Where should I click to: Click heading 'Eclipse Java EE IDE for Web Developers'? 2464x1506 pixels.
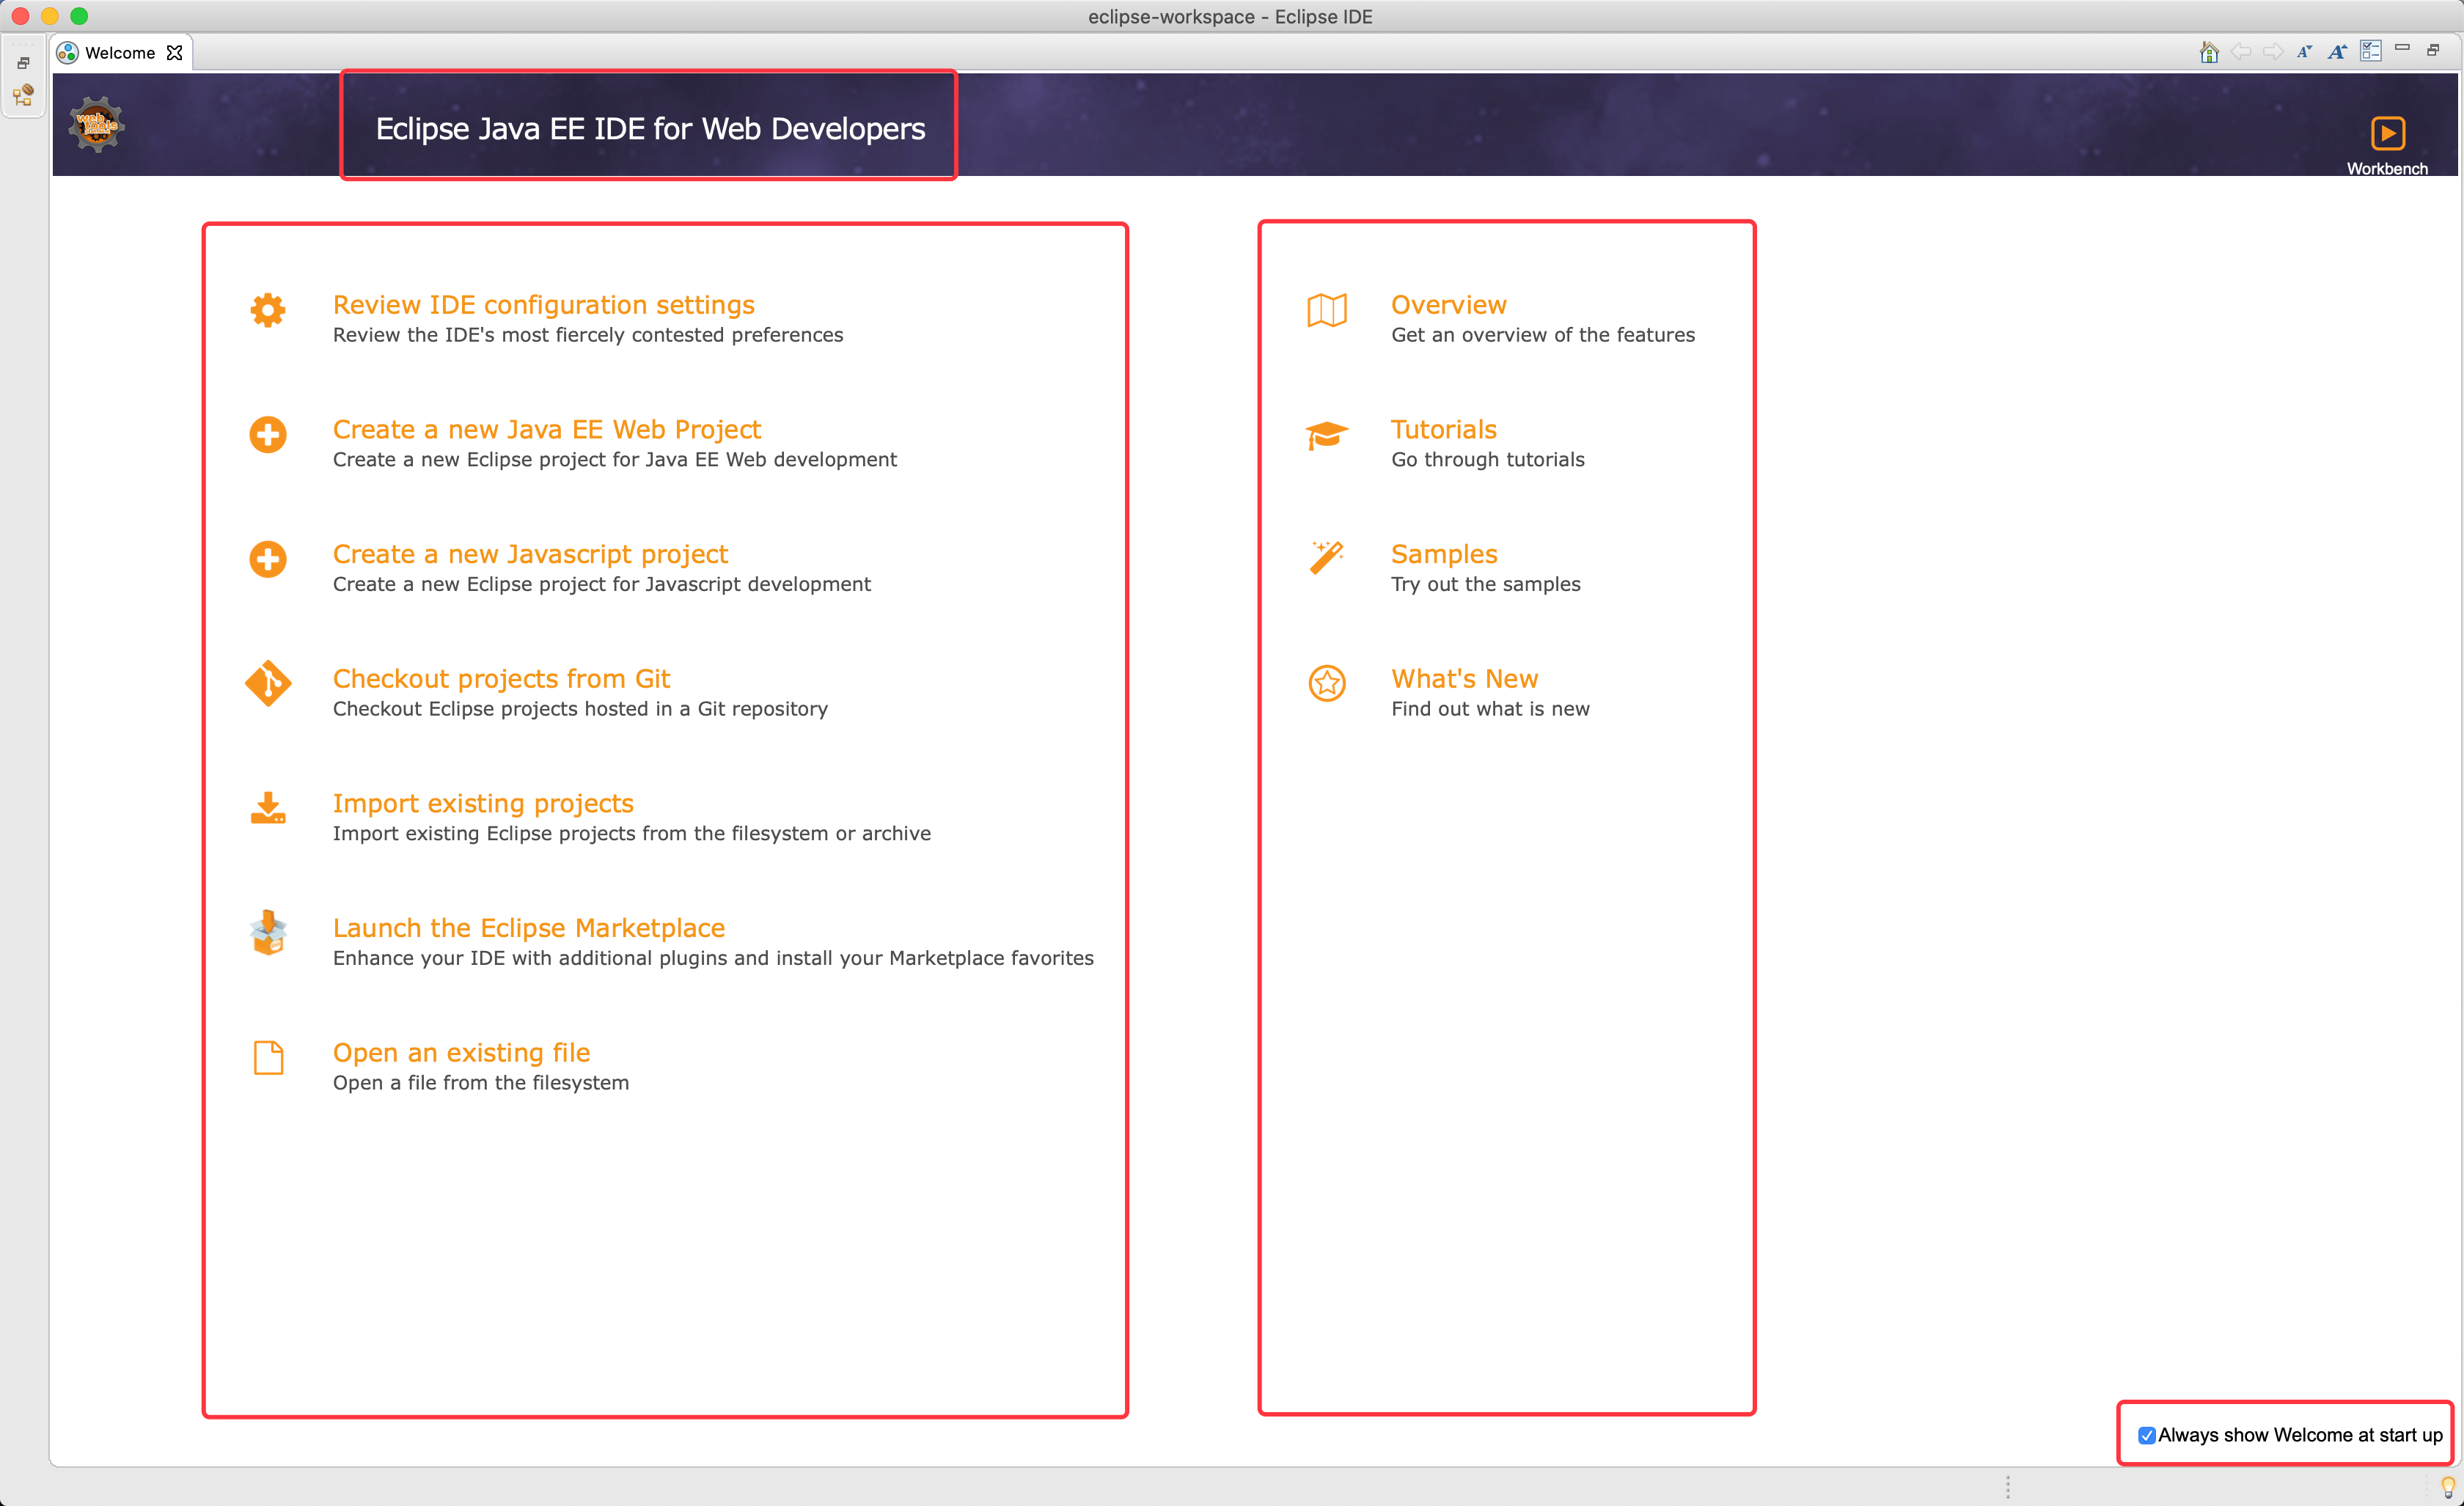650,129
